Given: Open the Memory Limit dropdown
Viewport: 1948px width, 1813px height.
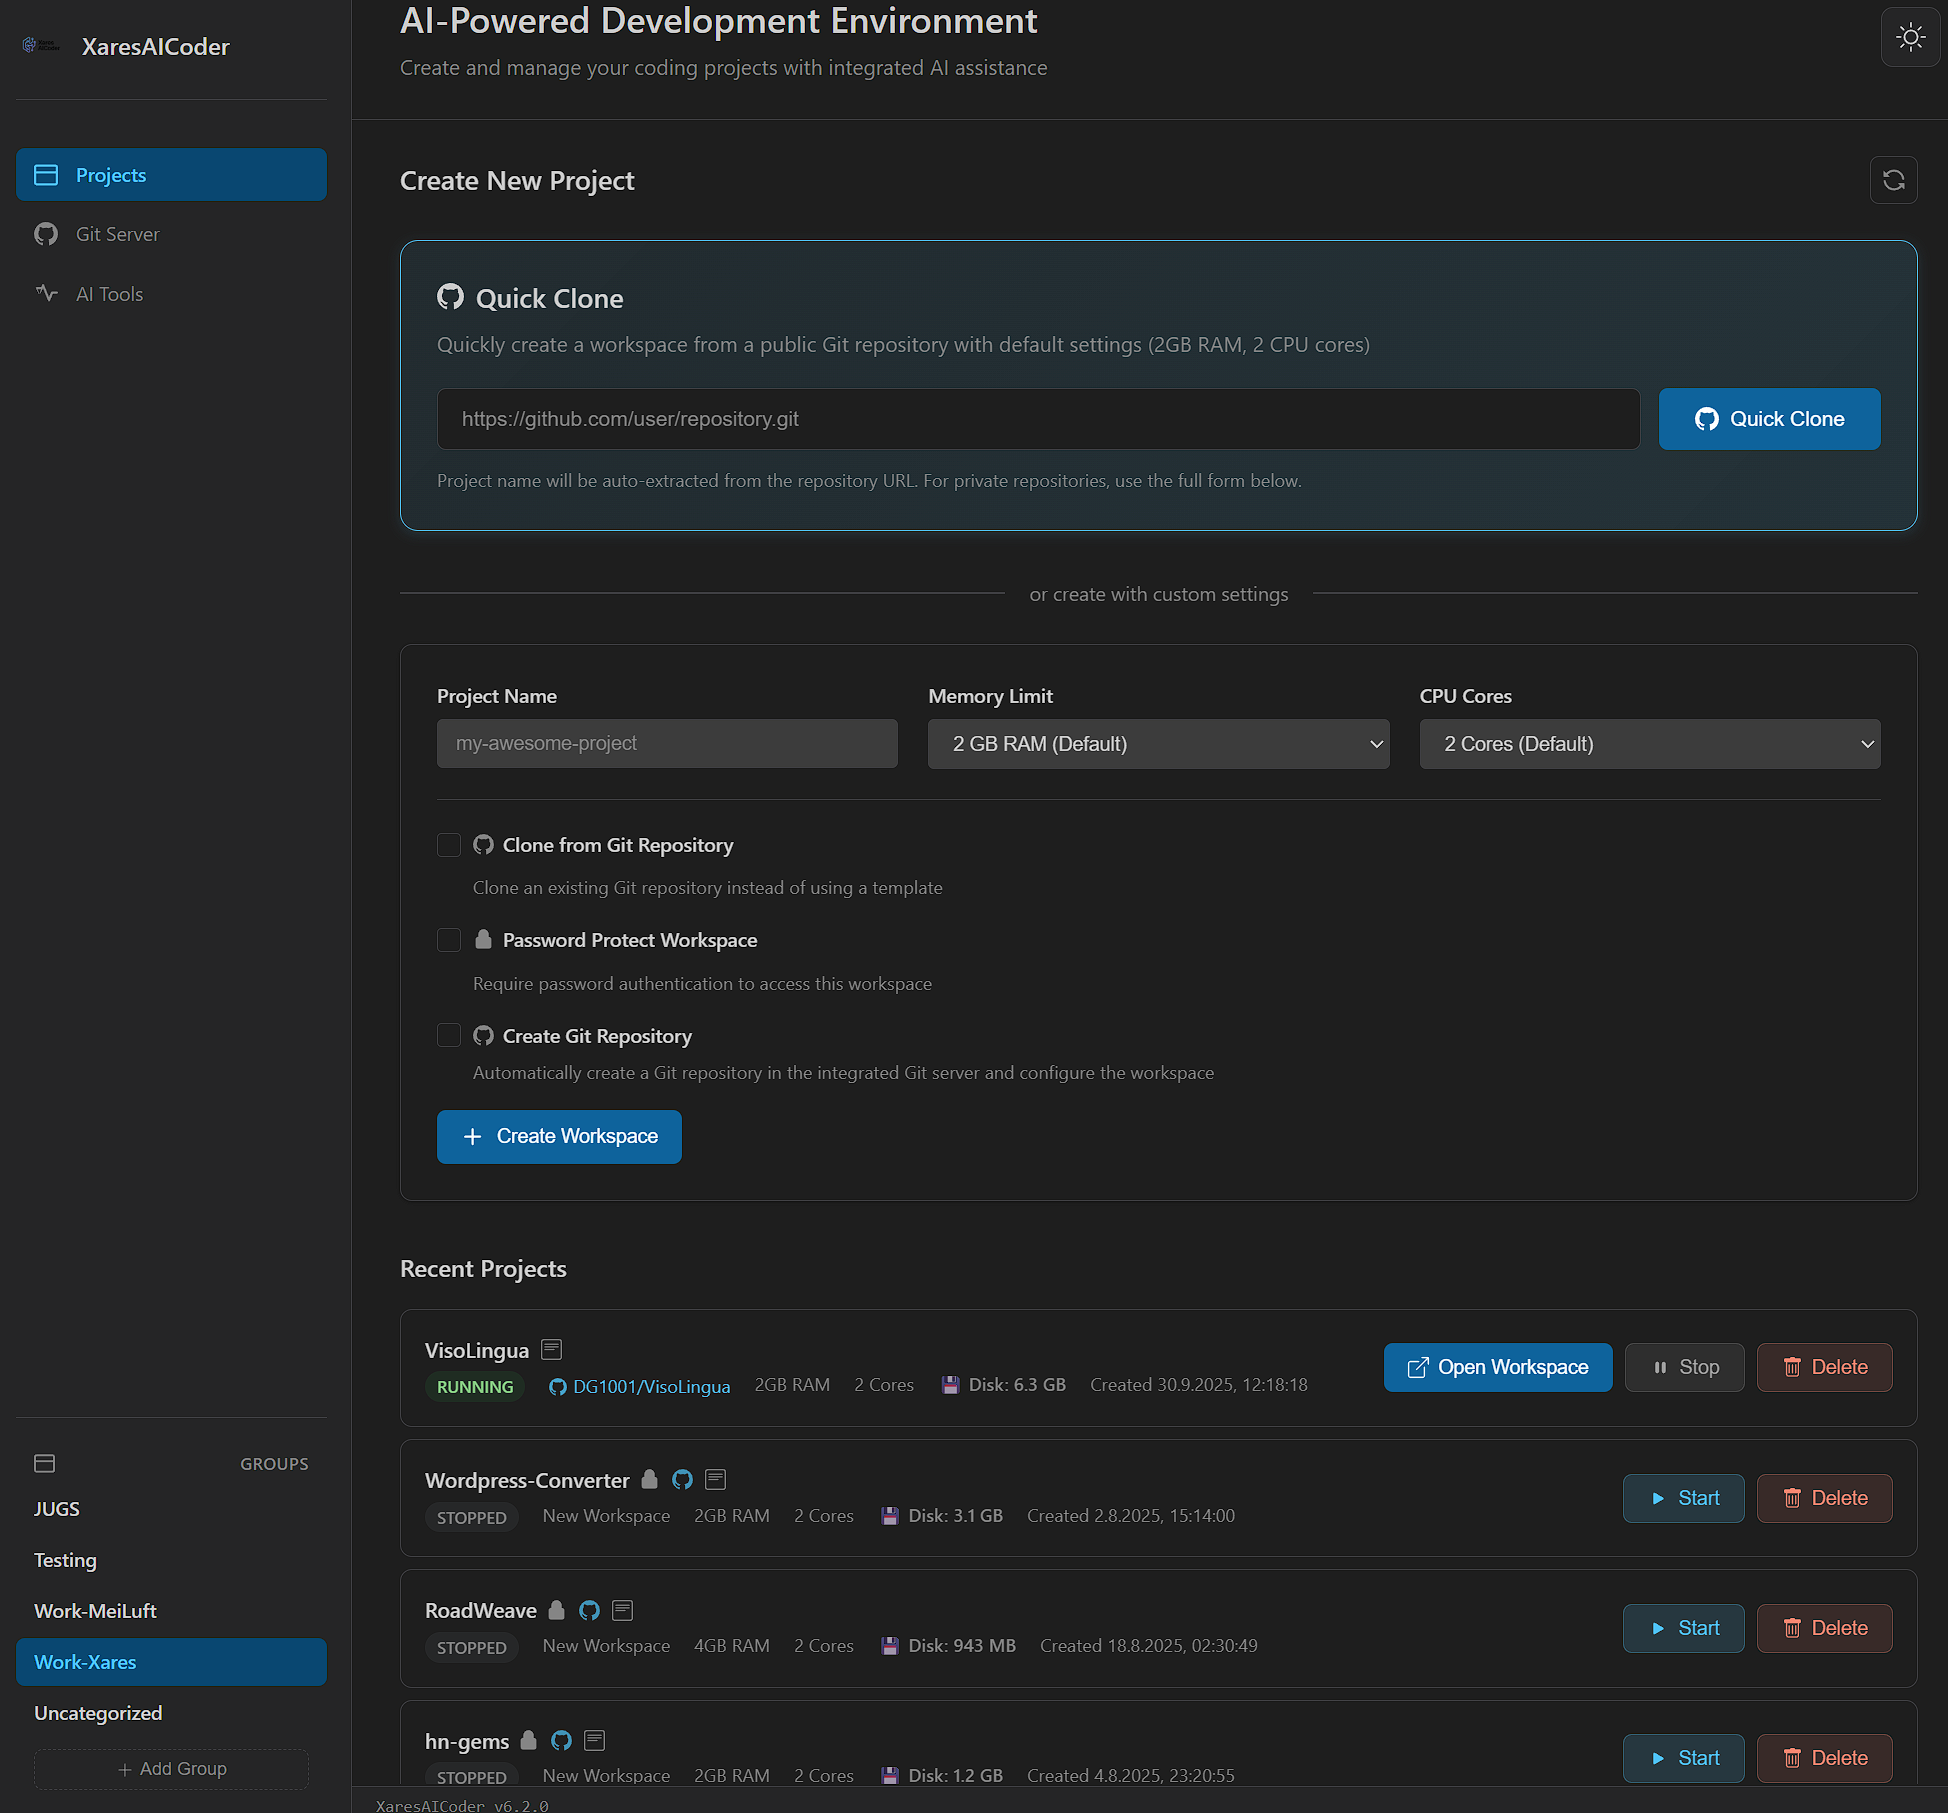Looking at the screenshot, I should coord(1158,743).
